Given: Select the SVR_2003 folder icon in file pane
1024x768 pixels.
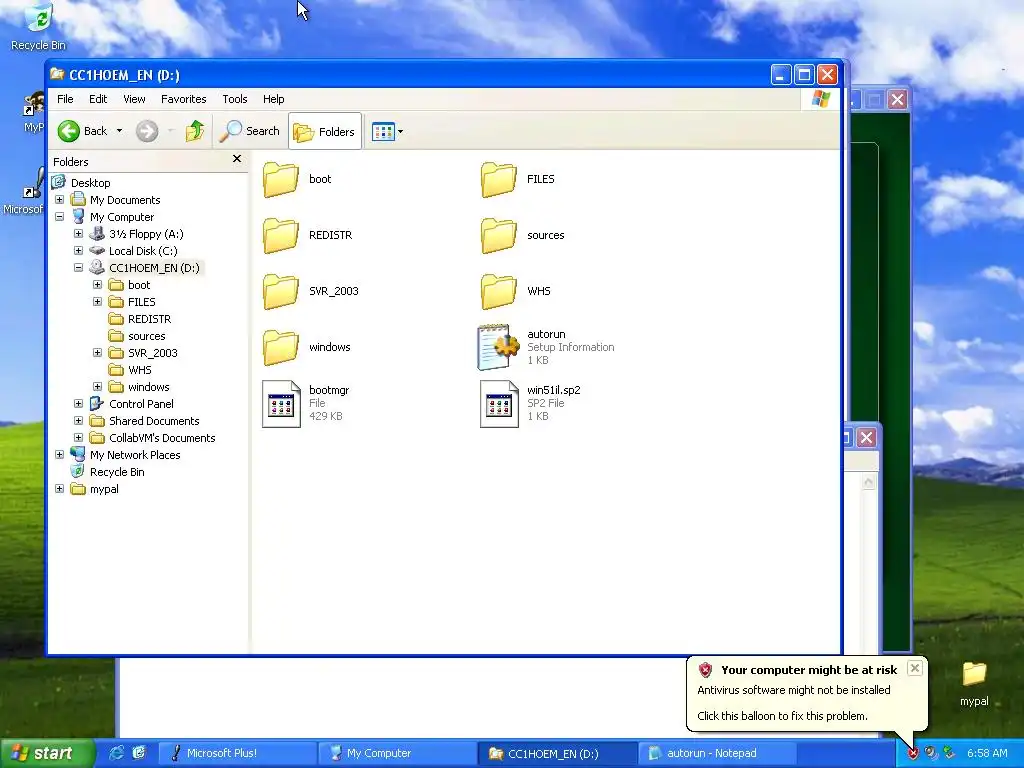Looking at the screenshot, I should pyautogui.click(x=281, y=292).
